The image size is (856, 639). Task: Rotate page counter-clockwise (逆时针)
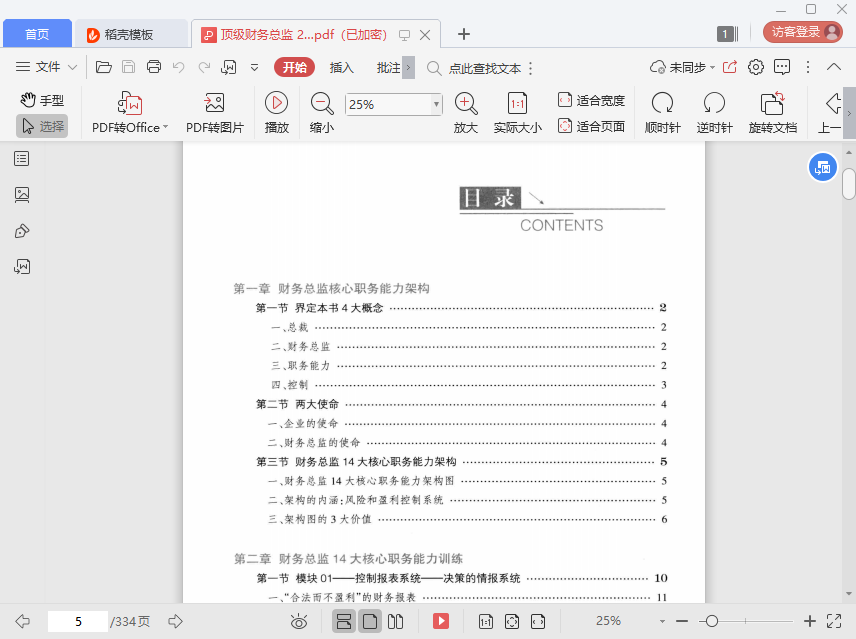pos(714,103)
